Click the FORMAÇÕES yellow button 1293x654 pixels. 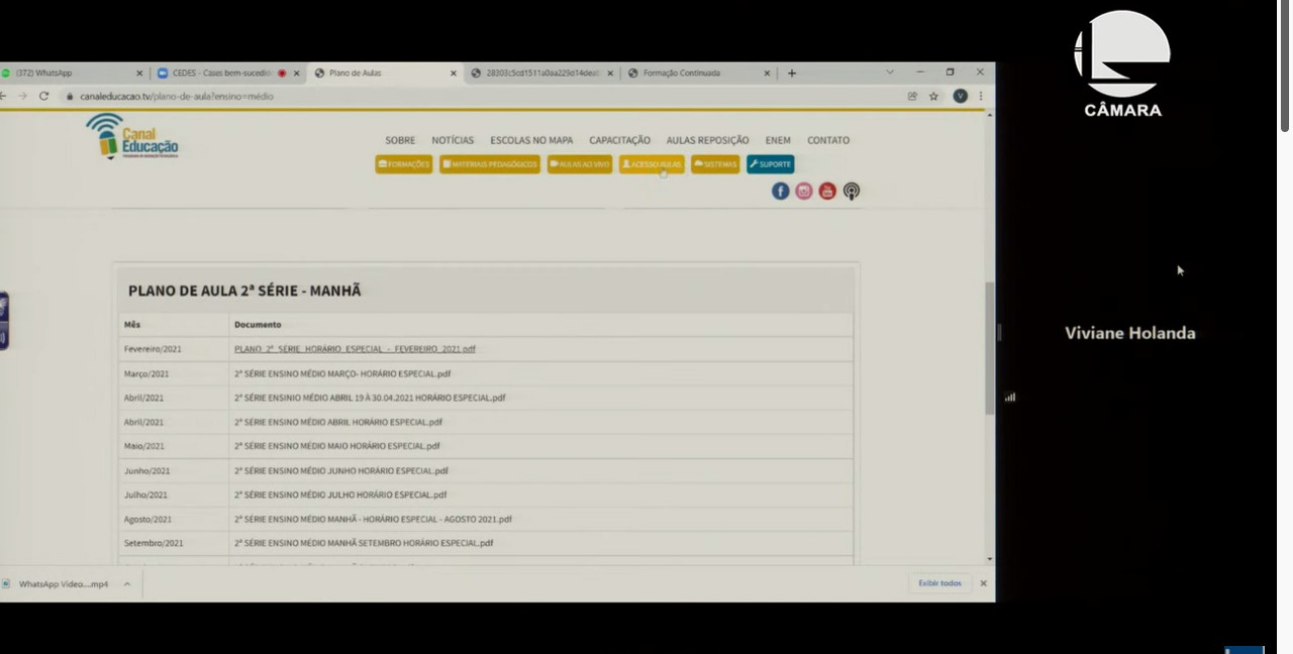click(404, 164)
